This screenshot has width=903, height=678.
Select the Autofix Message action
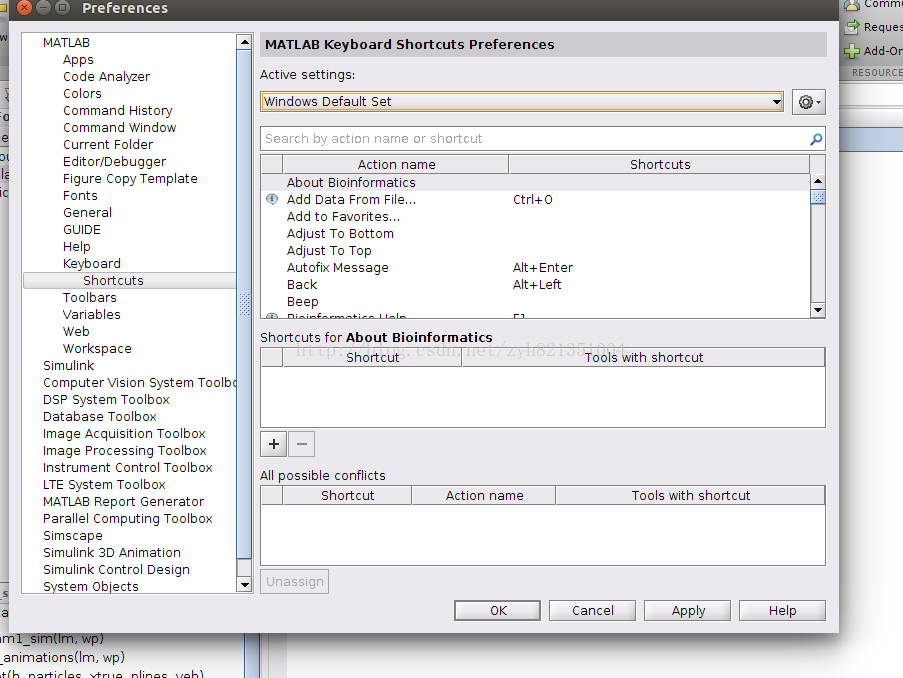click(536, 267)
